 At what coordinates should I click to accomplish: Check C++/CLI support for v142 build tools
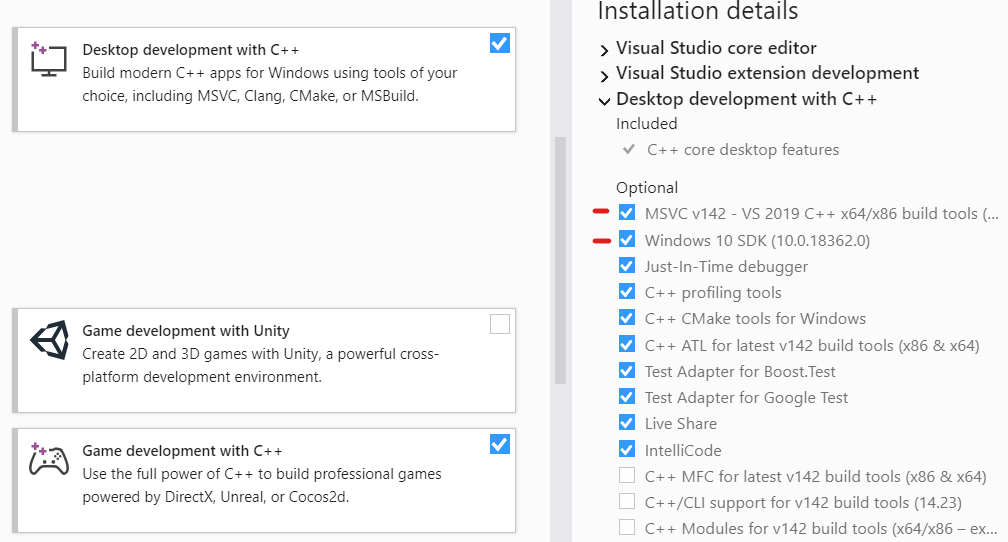[x=627, y=501]
